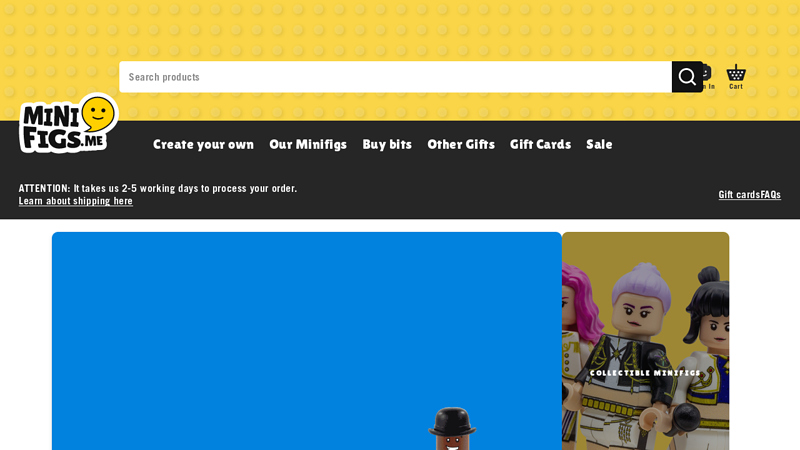Open the Our Minifigs menu
Screen dimensions: 800x450
308,144
